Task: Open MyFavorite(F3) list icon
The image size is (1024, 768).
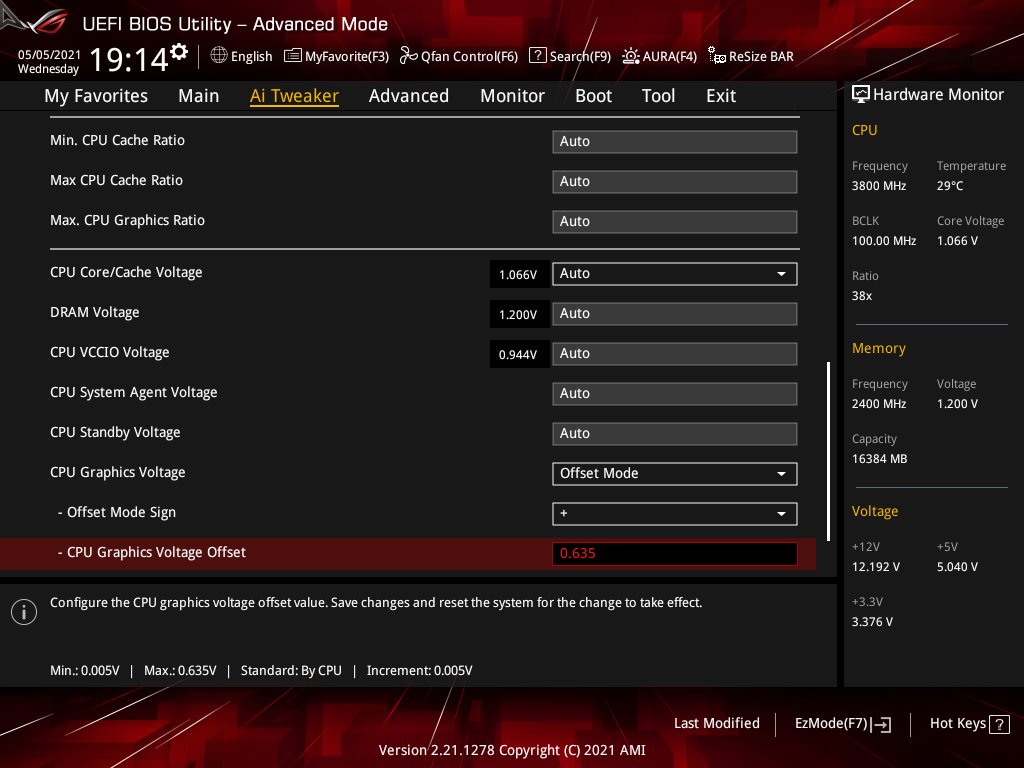Action: 293,56
